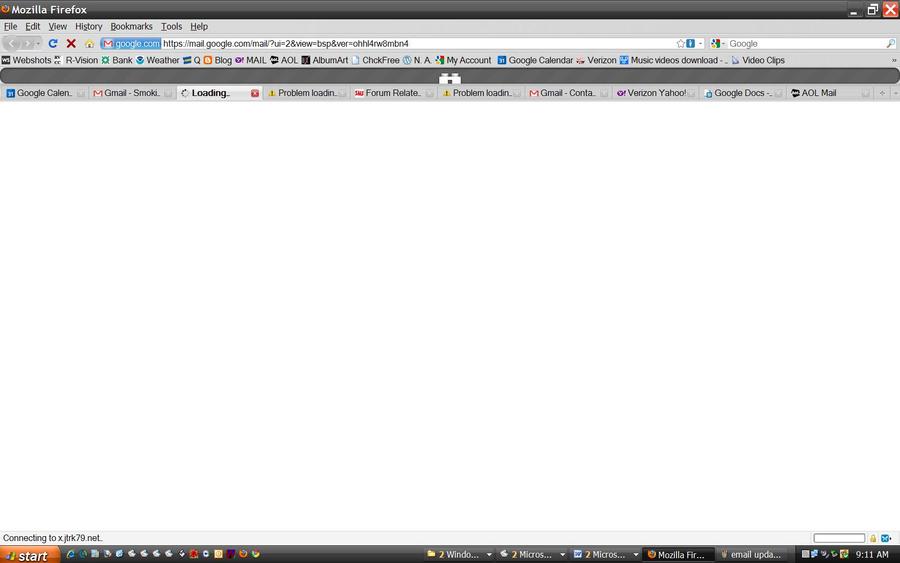Click the page load progress bar
Screen dimensions: 900x563
pyautogui.click(x=838, y=538)
